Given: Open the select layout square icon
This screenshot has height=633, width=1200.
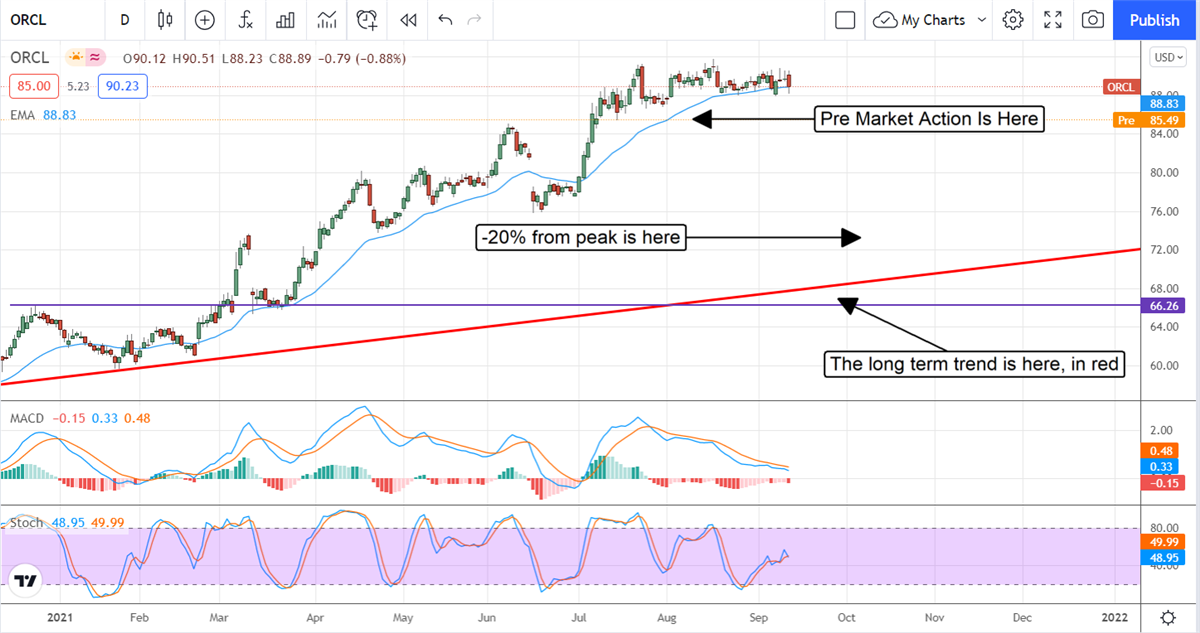Looking at the screenshot, I should (845, 20).
